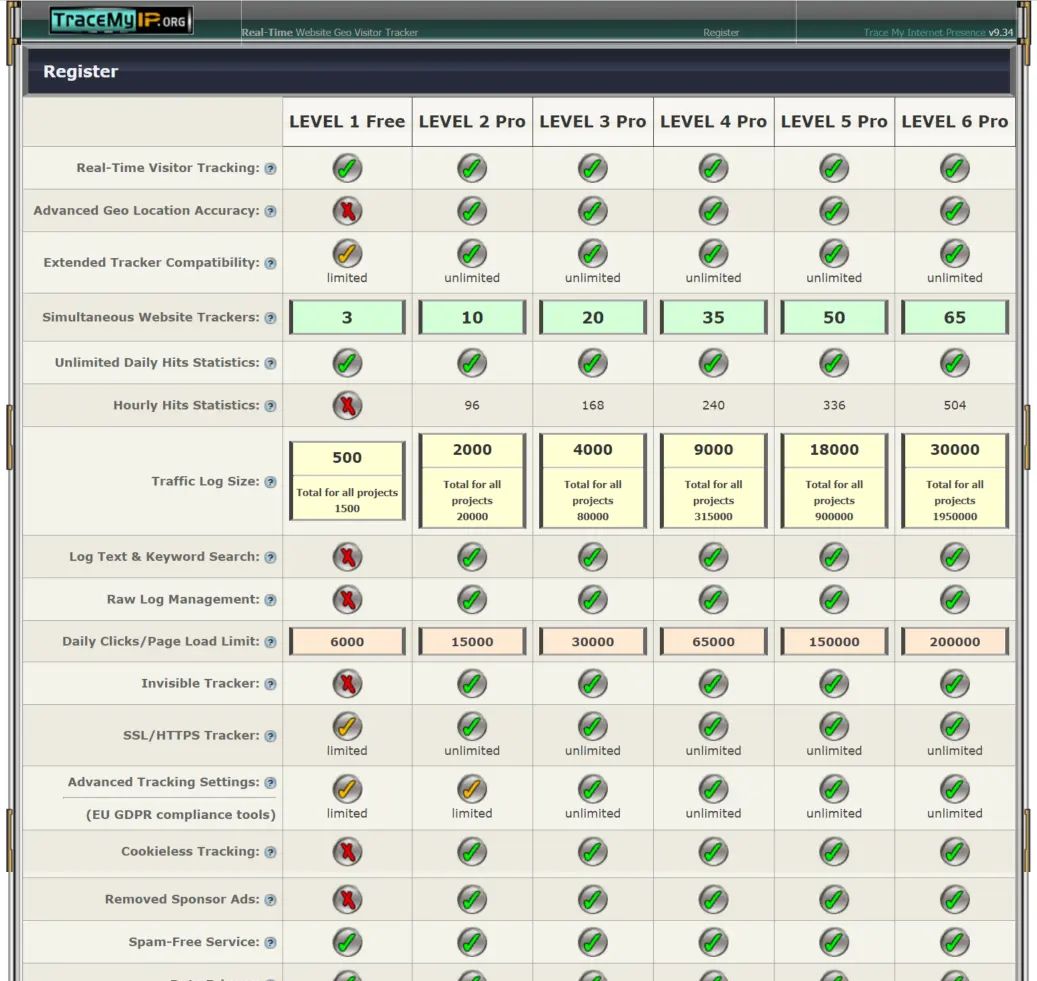1037x981 pixels.
Task: Click Level 6 daily clicks limit 200000
Action: coord(955,642)
